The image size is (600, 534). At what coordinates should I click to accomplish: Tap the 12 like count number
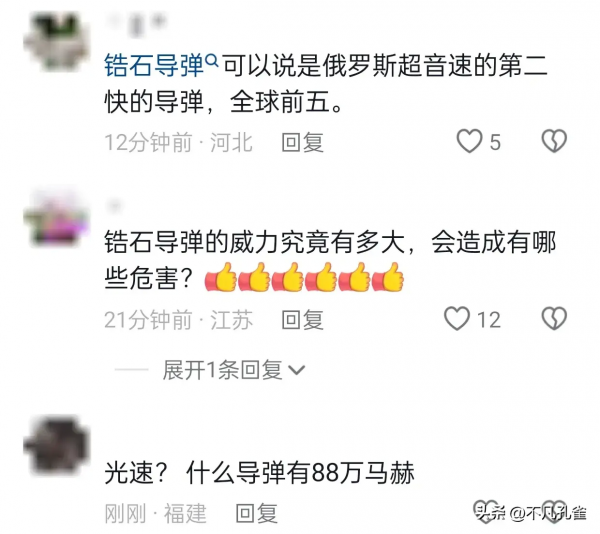pyautogui.click(x=489, y=320)
